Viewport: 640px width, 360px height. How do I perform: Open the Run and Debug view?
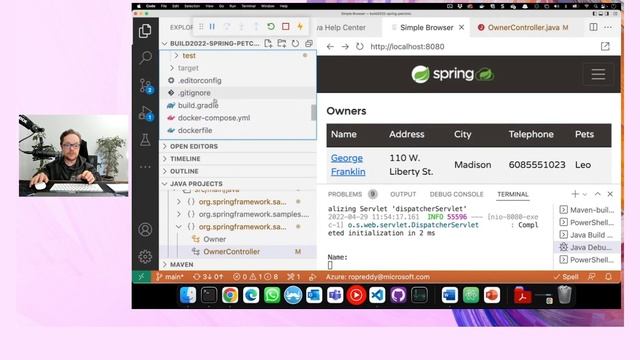[145, 113]
